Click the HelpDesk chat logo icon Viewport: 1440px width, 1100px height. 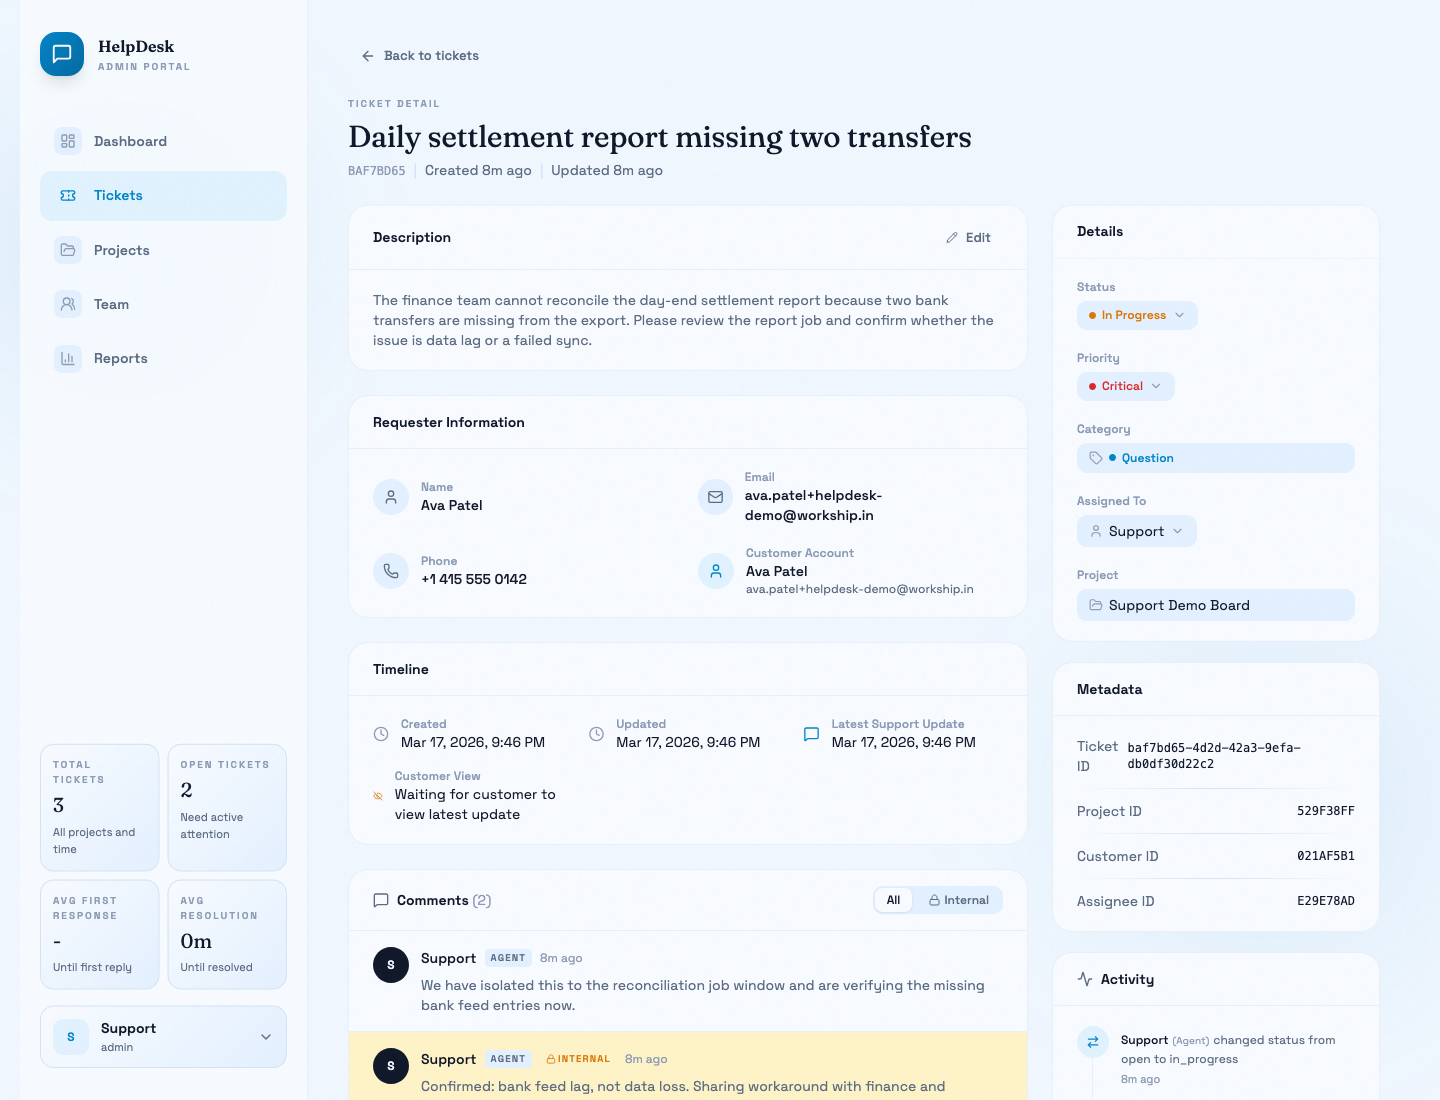click(x=62, y=54)
